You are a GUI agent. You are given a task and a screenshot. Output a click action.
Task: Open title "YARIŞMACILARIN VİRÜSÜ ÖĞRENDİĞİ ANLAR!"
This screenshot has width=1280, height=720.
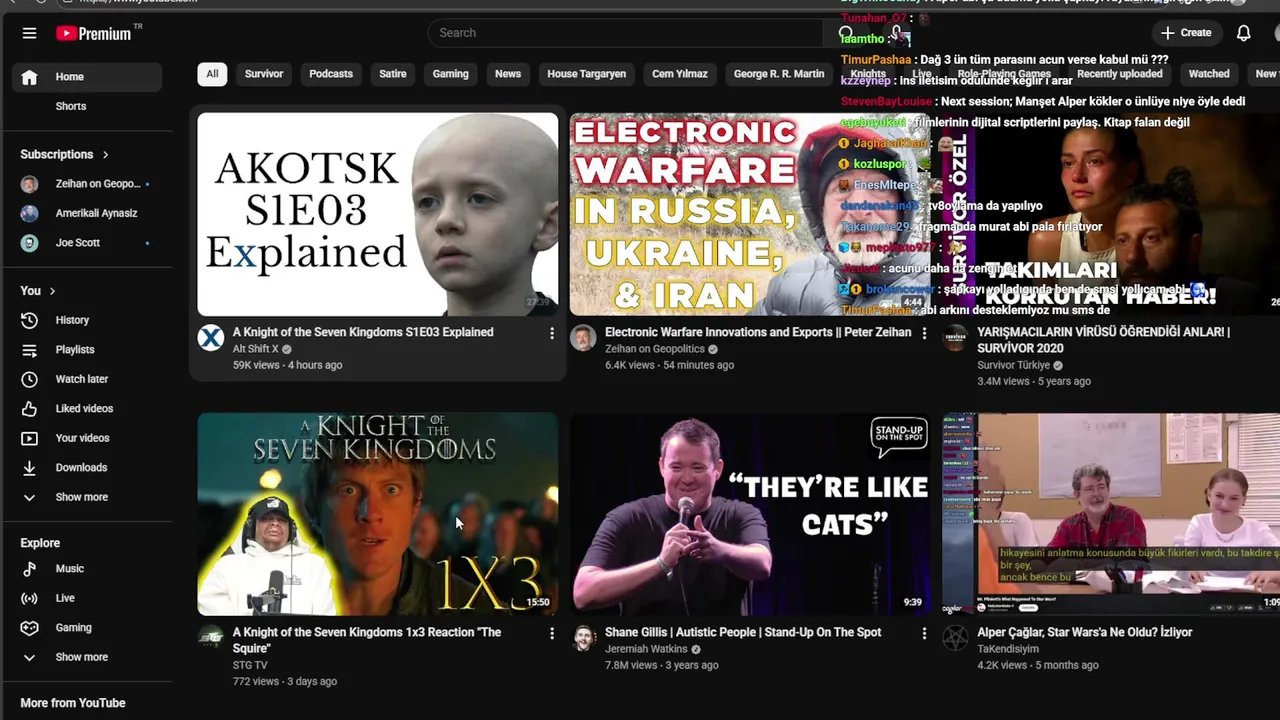click(x=1103, y=340)
